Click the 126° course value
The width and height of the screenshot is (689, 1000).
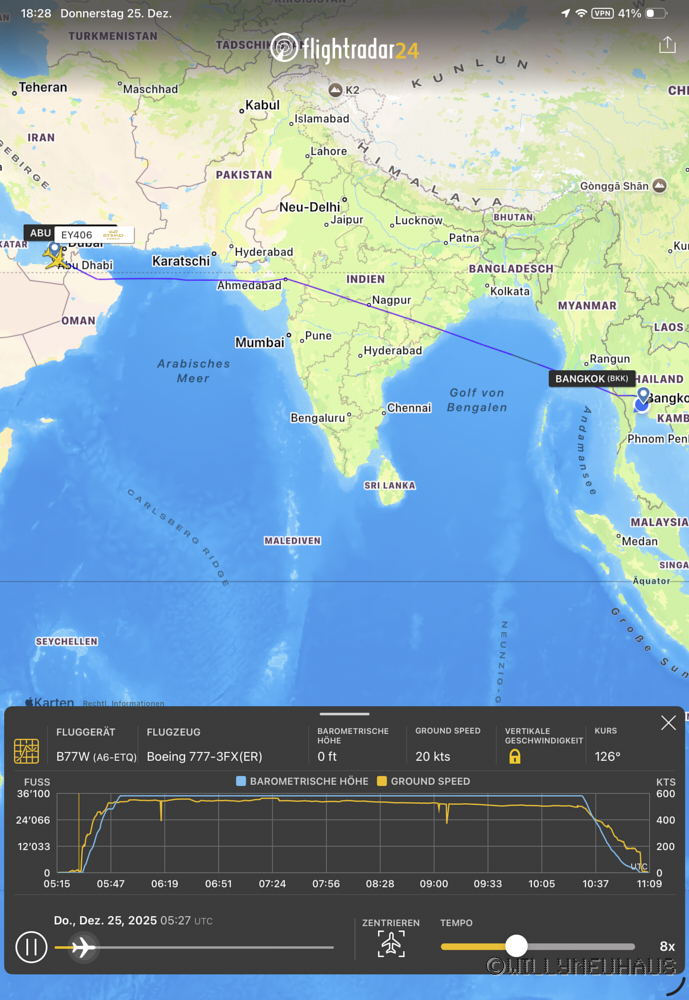pos(607,757)
